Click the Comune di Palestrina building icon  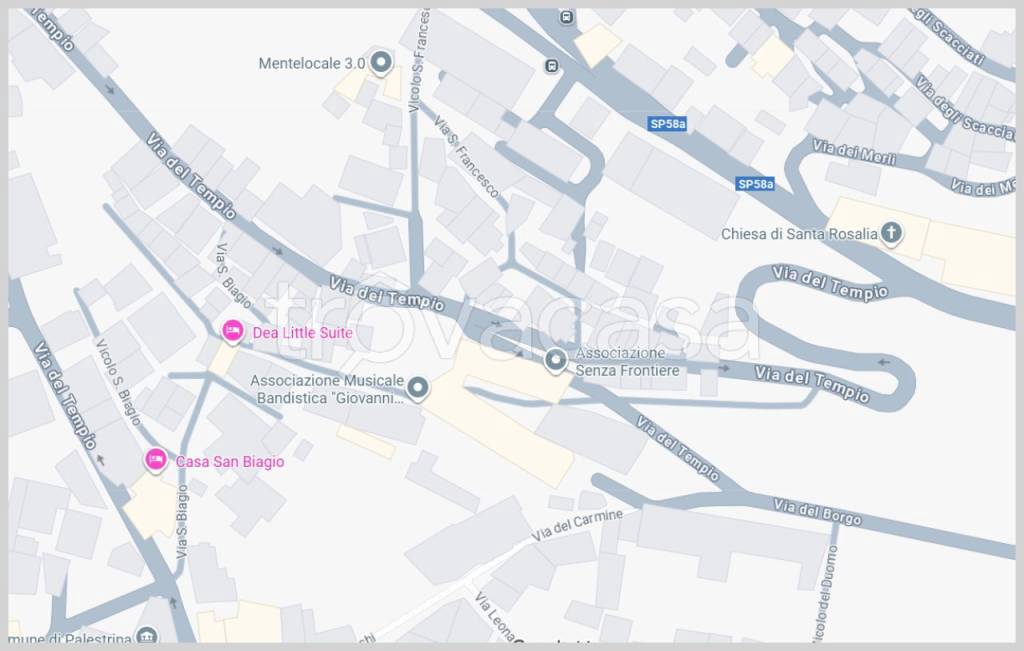(x=148, y=637)
